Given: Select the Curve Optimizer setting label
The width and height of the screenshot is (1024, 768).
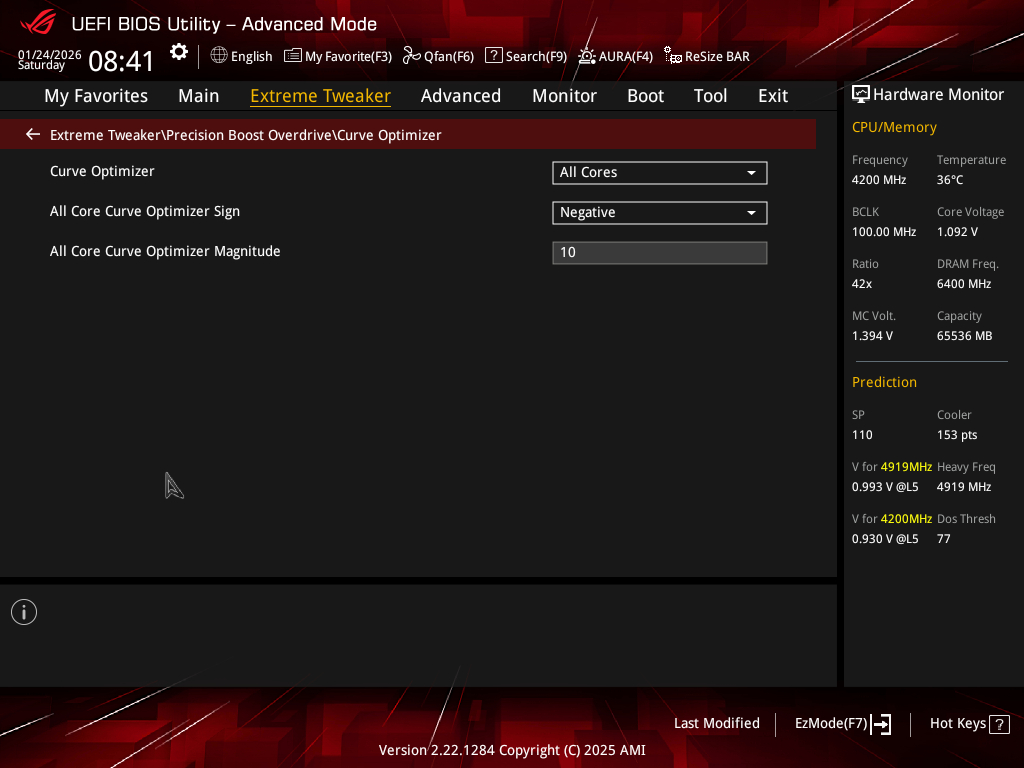Looking at the screenshot, I should click(102, 171).
